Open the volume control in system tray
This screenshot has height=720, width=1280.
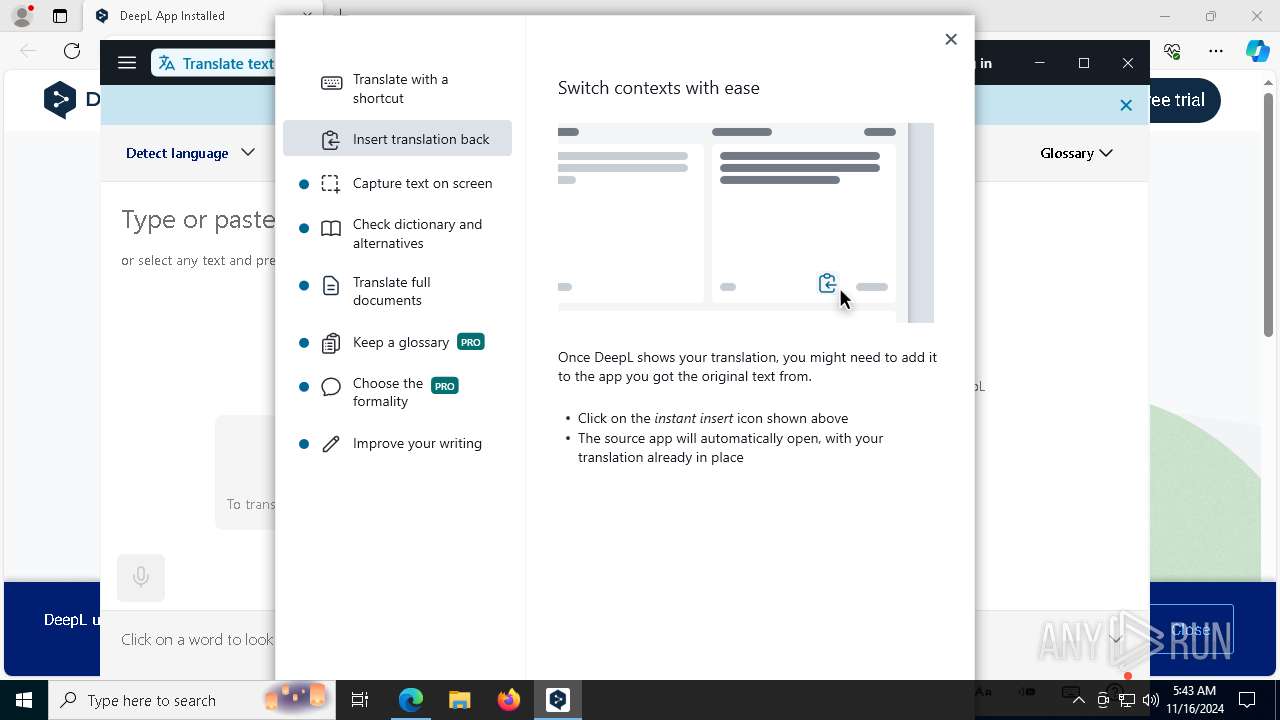(1150, 700)
